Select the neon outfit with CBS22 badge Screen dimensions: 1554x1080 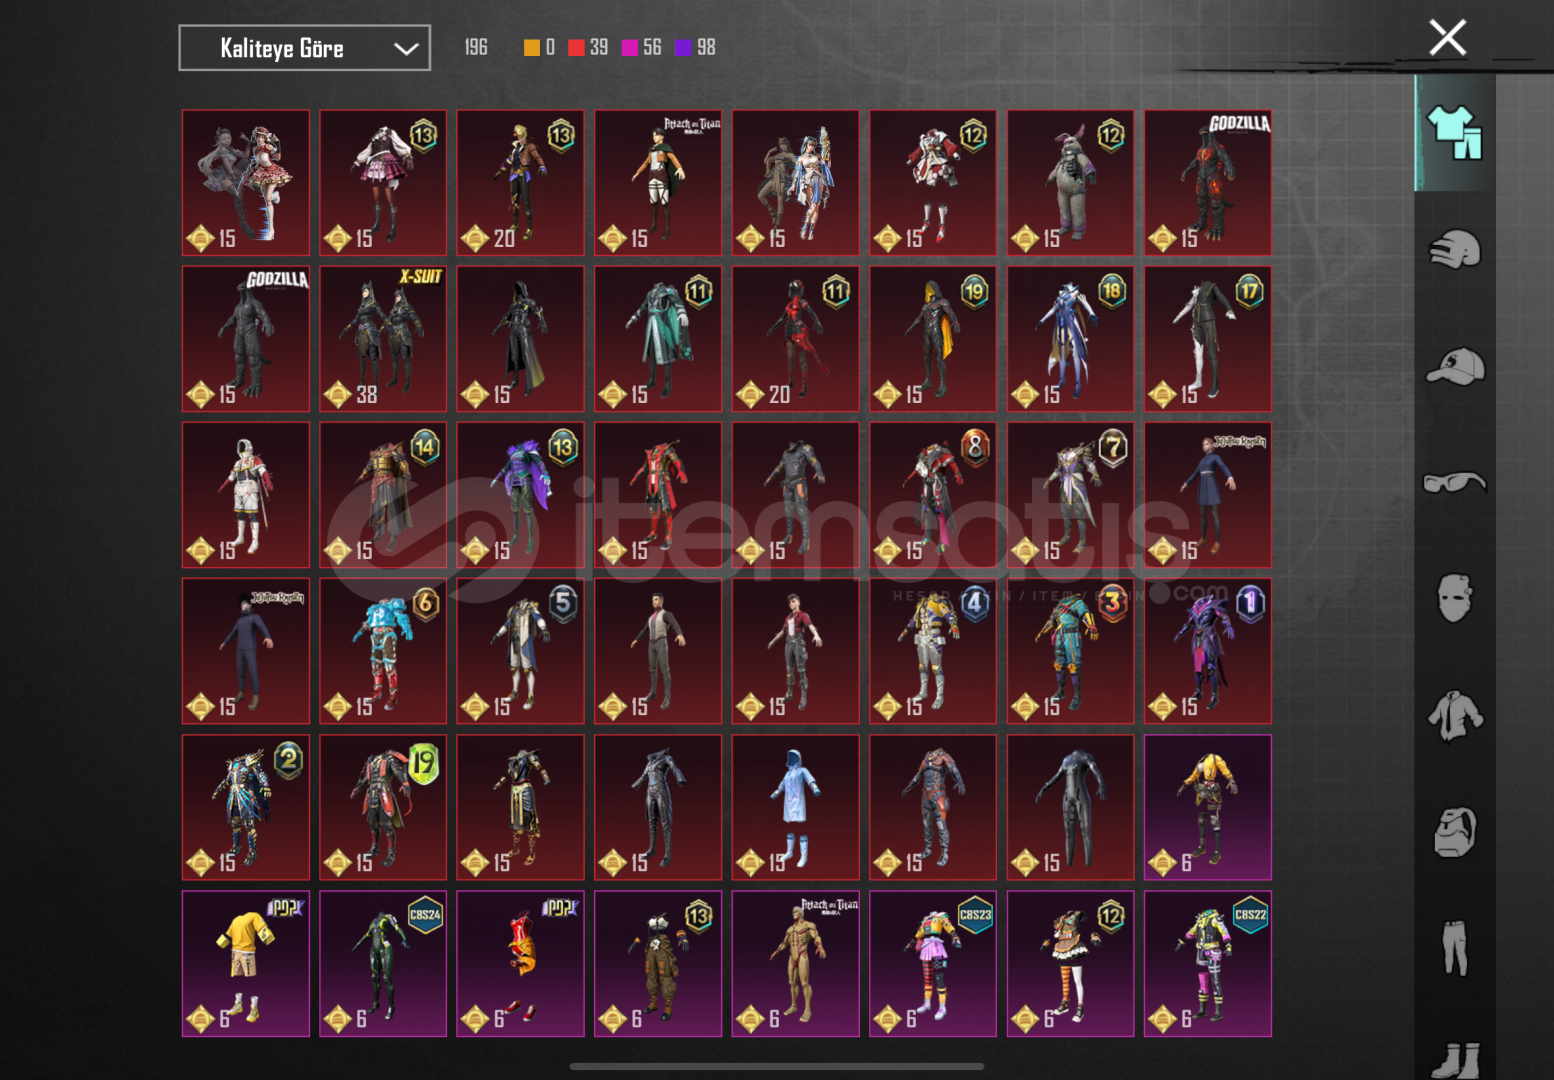tap(1208, 963)
